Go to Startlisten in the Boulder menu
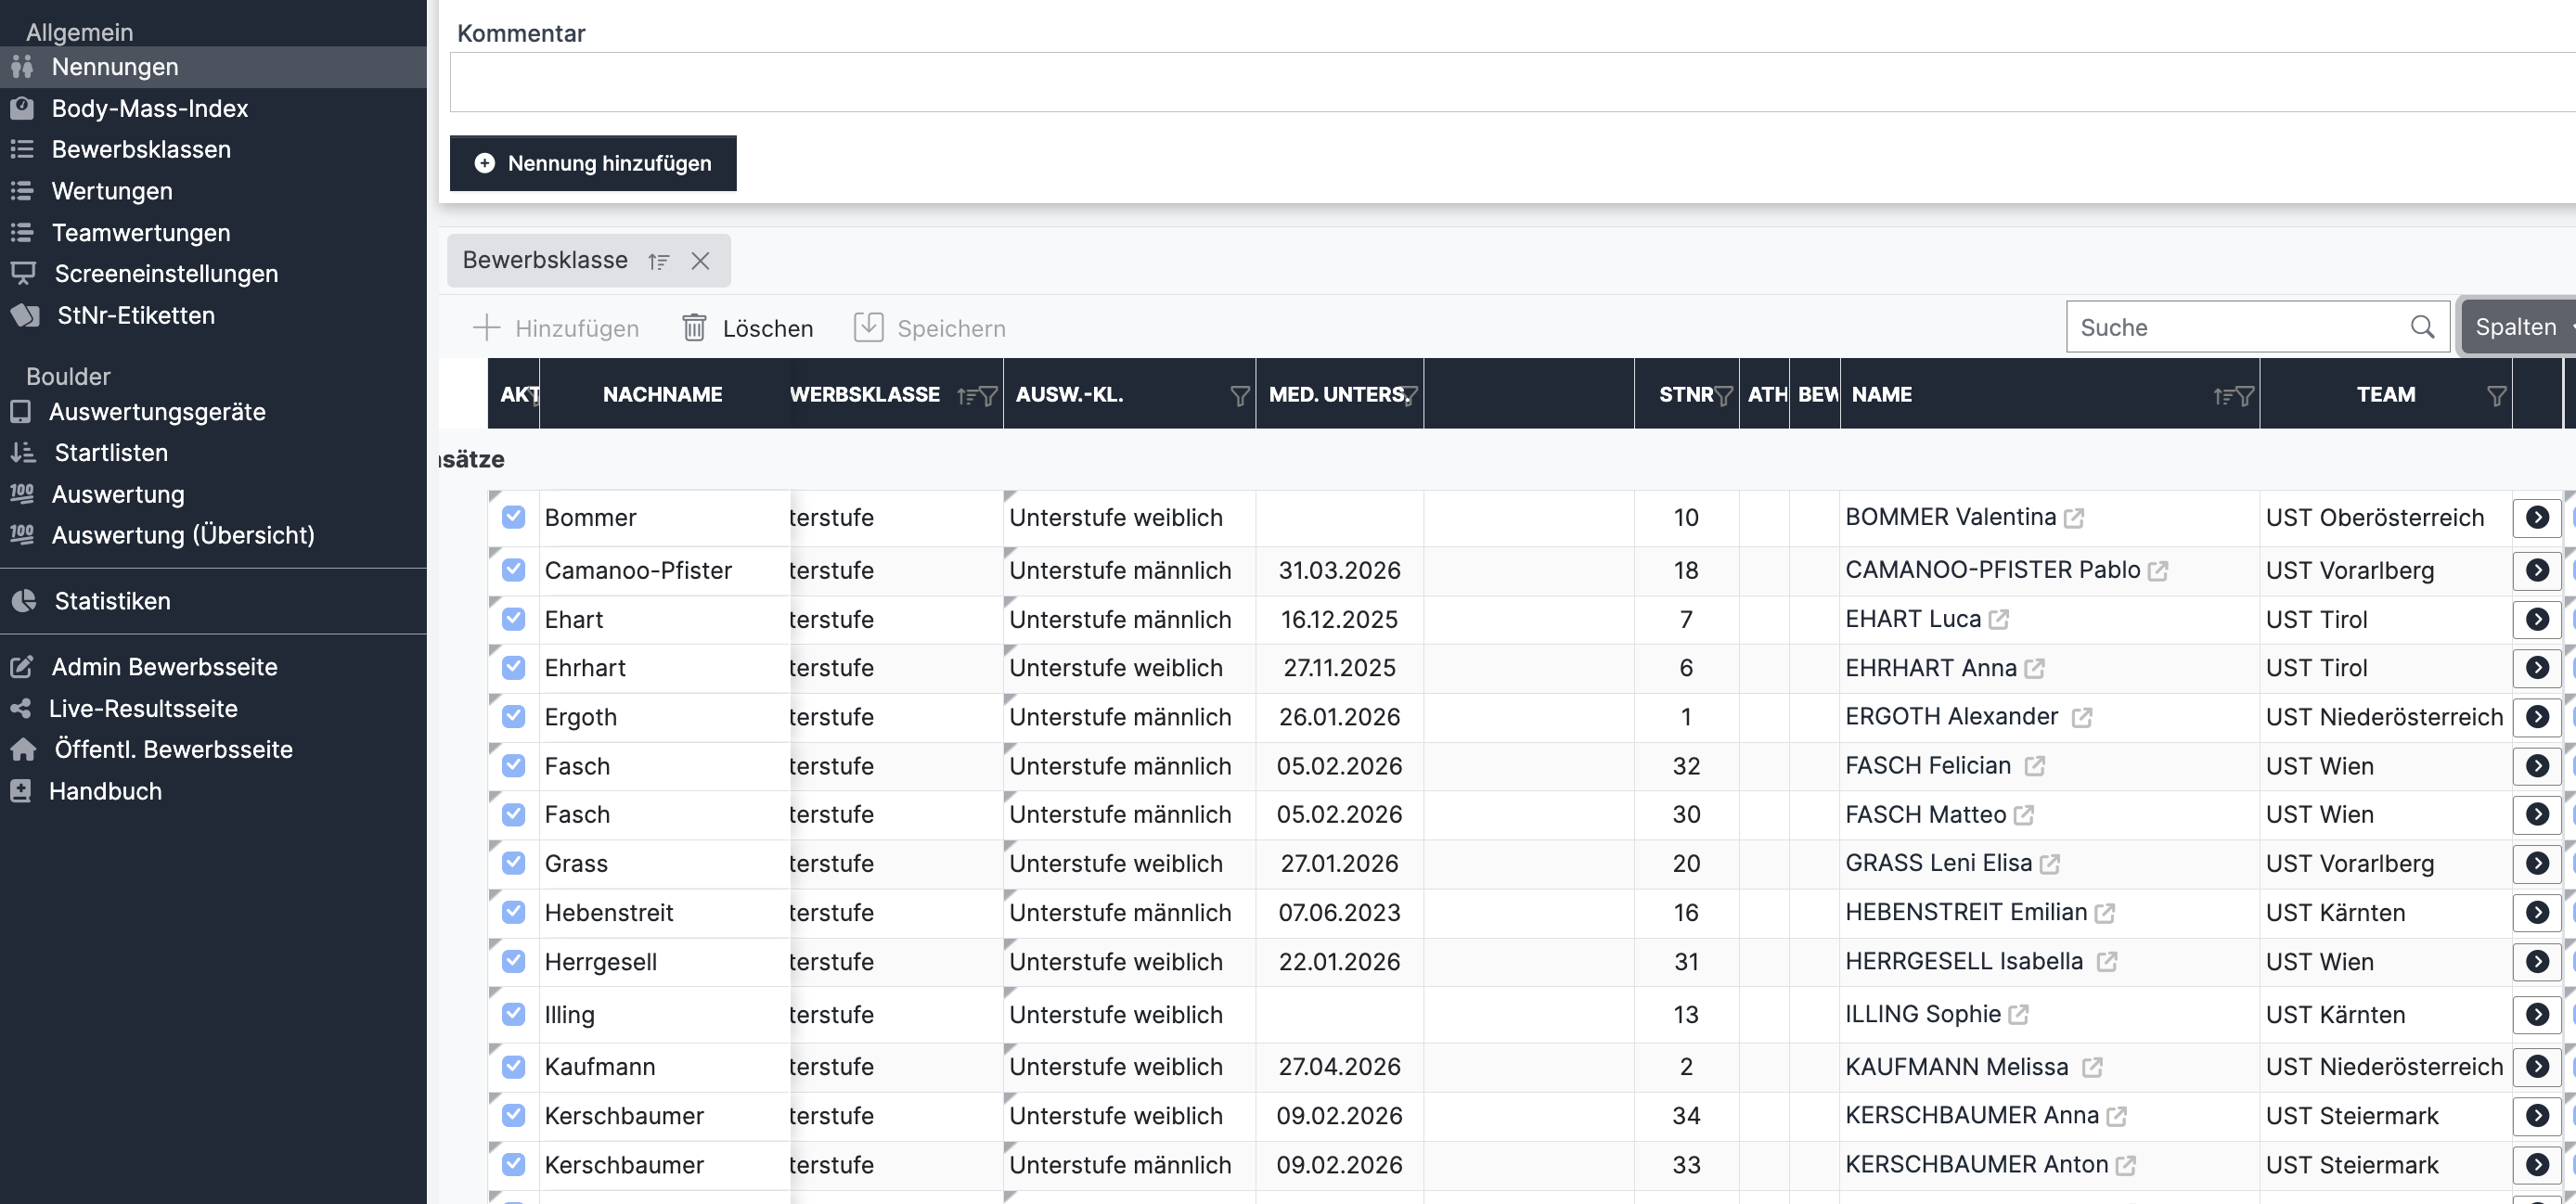This screenshot has width=2576, height=1204. pyautogui.click(x=111, y=453)
